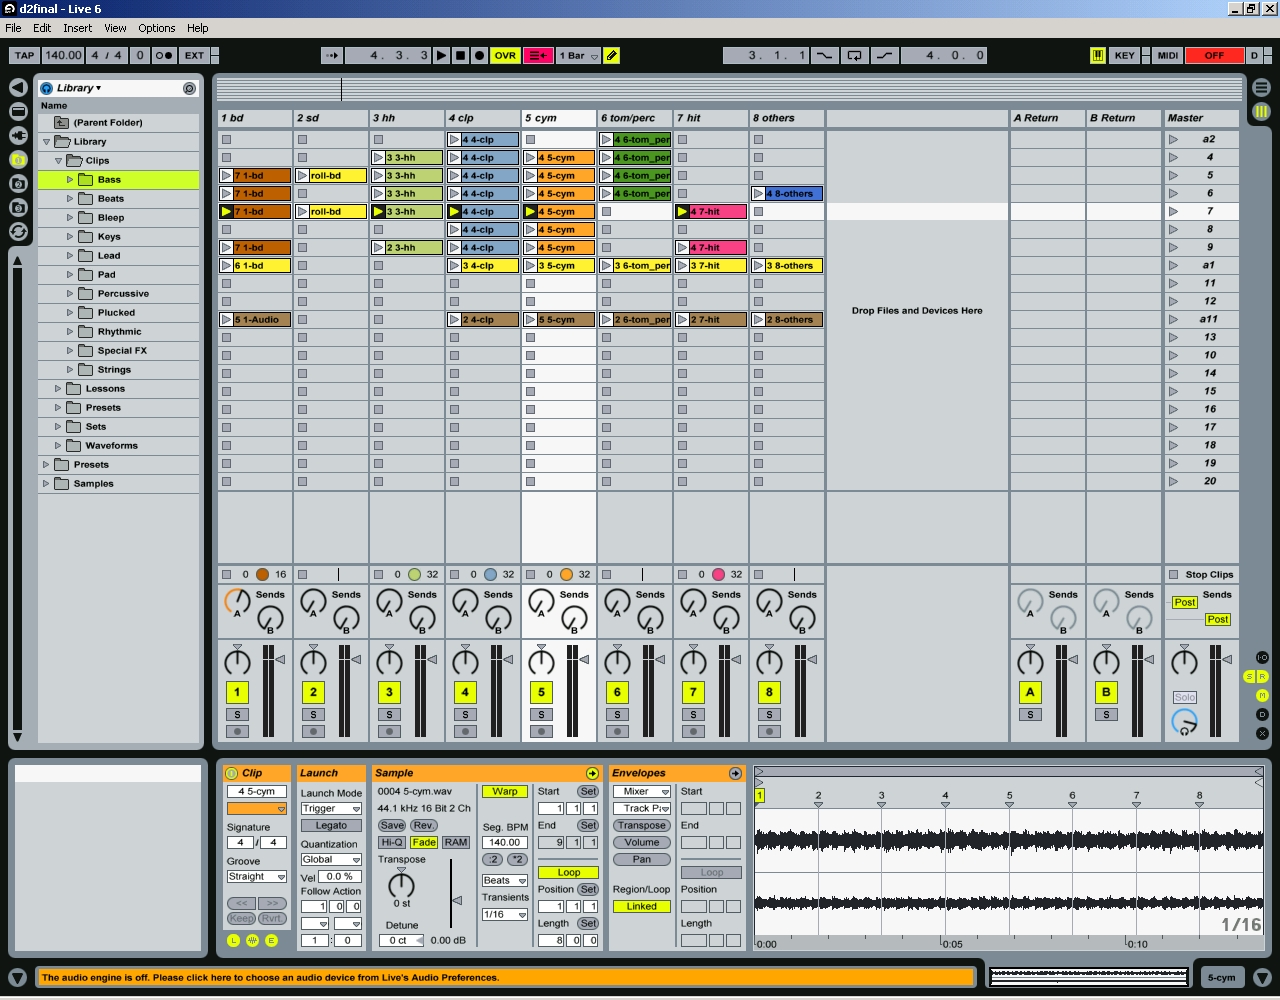
Task: Click the global Record button
Action: tap(479, 55)
